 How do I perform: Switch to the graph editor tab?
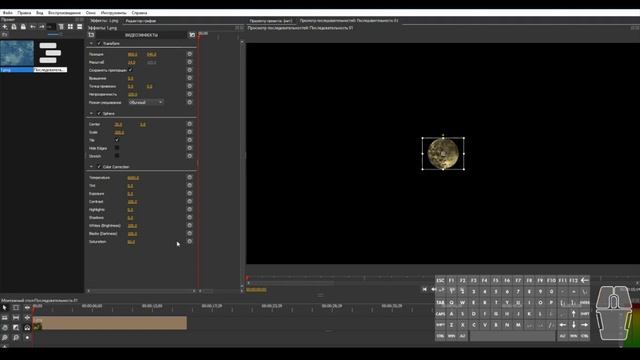pos(140,21)
